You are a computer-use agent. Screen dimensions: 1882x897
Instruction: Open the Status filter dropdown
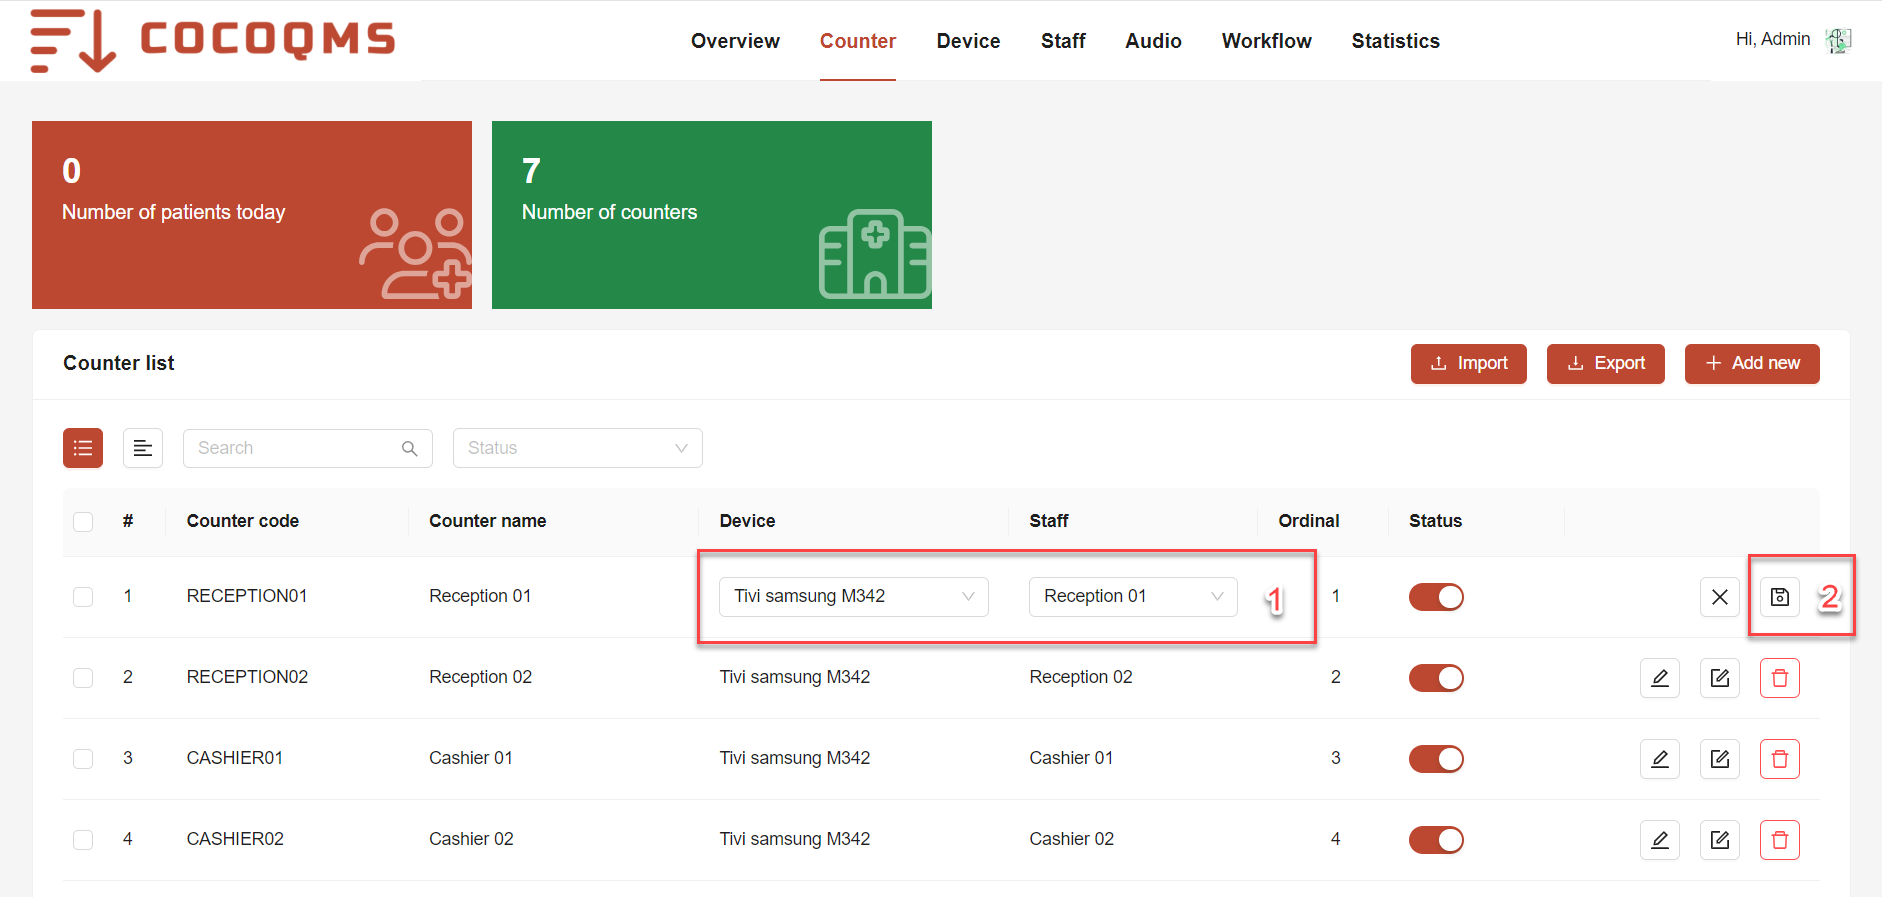tap(577, 448)
